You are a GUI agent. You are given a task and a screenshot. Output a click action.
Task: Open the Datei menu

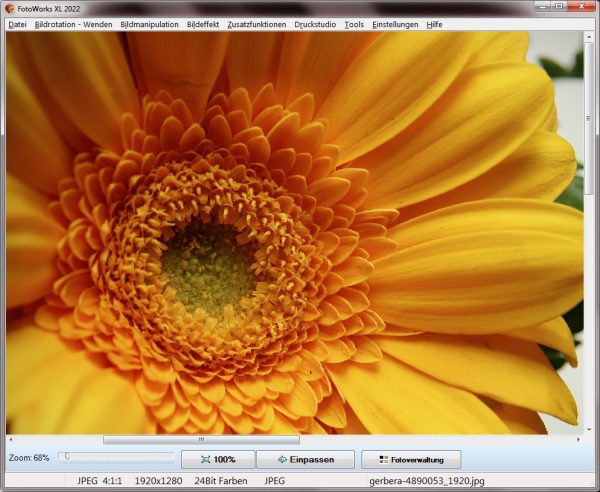(18, 24)
